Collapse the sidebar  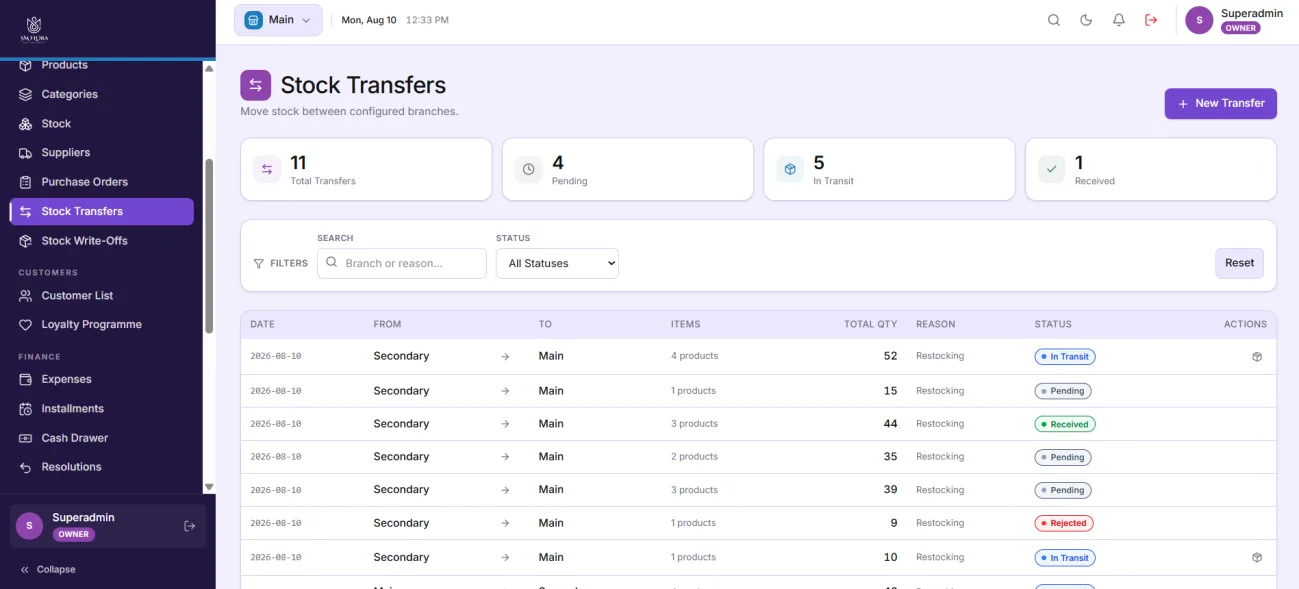coord(48,570)
